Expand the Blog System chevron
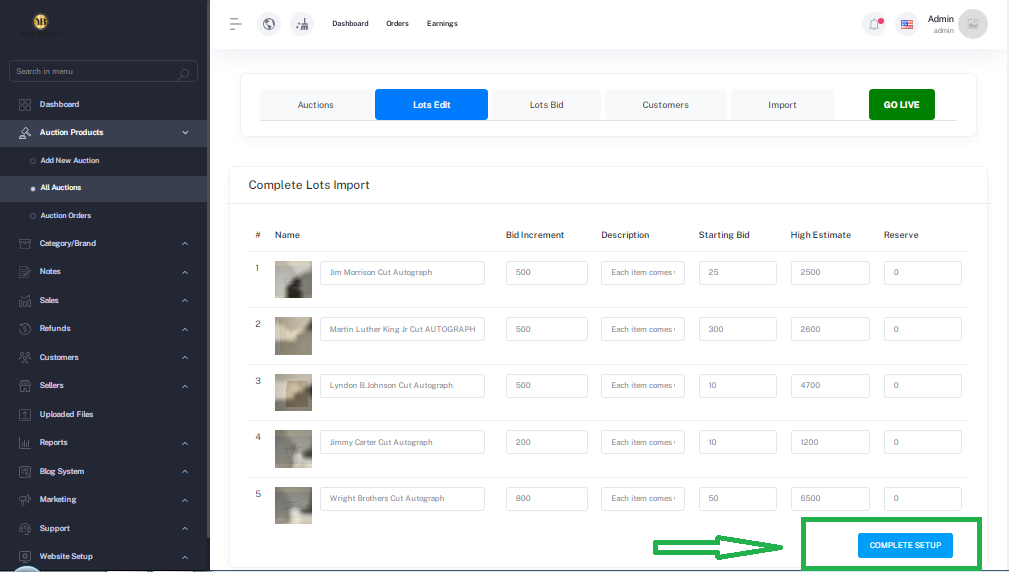The width and height of the screenshot is (1009, 572). (185, 472)
